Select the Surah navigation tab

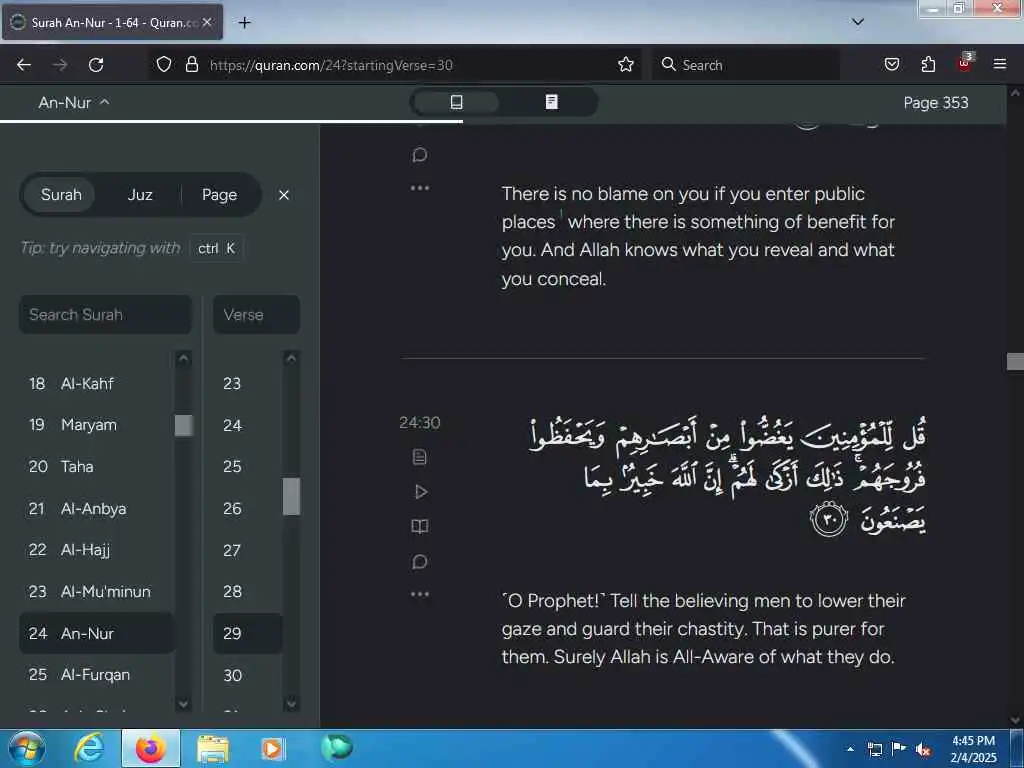[x=61, y=195]
